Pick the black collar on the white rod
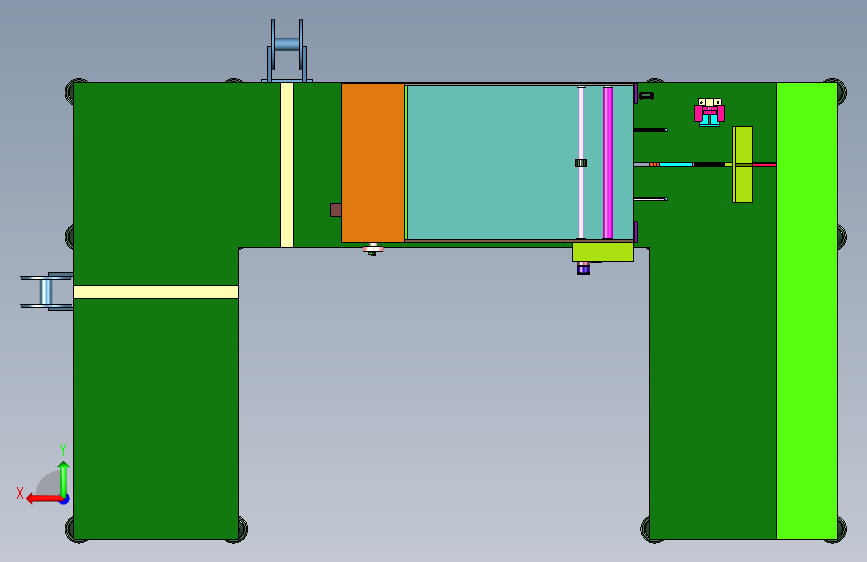 point(581,163)
